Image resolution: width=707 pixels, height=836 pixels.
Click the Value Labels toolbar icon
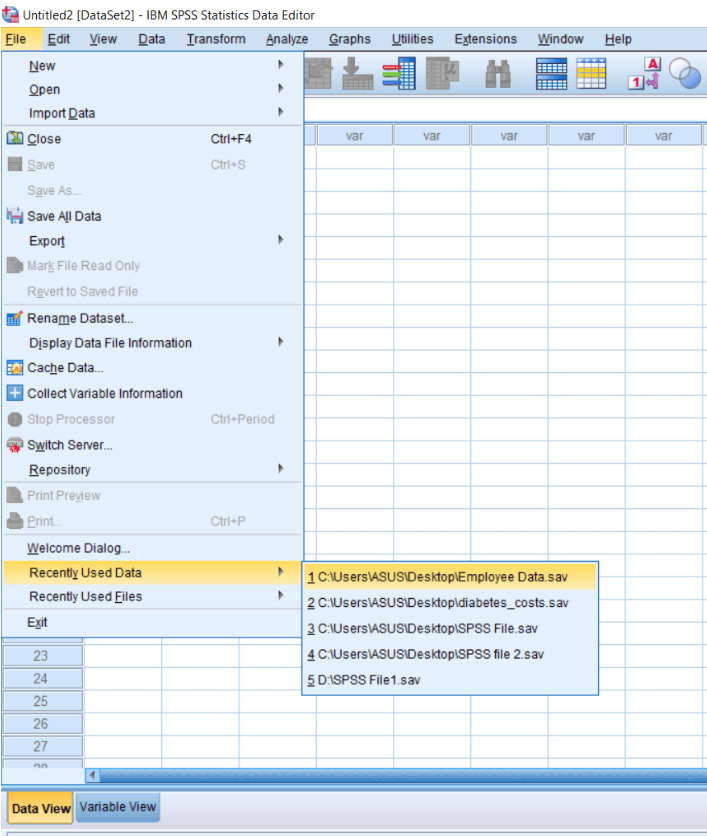tap(645, 75)
